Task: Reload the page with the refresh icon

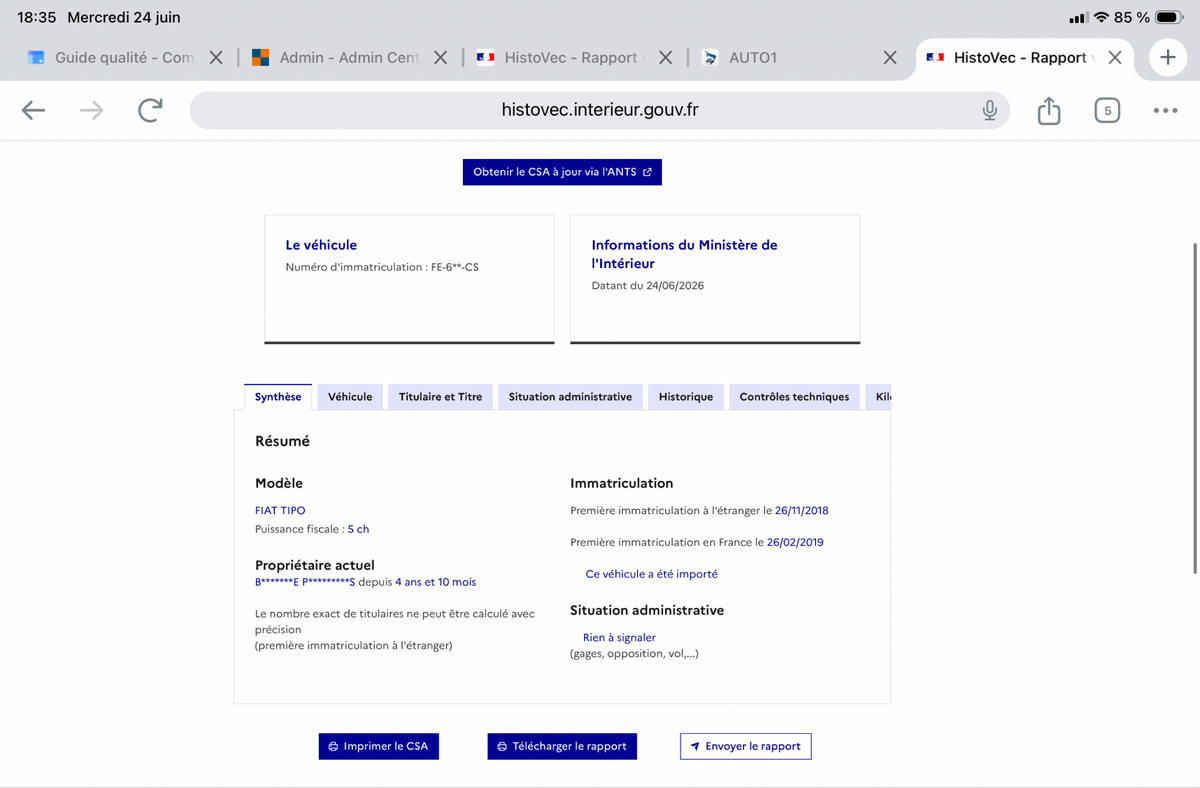Action: pyautogui.click(x=150, y=110)
